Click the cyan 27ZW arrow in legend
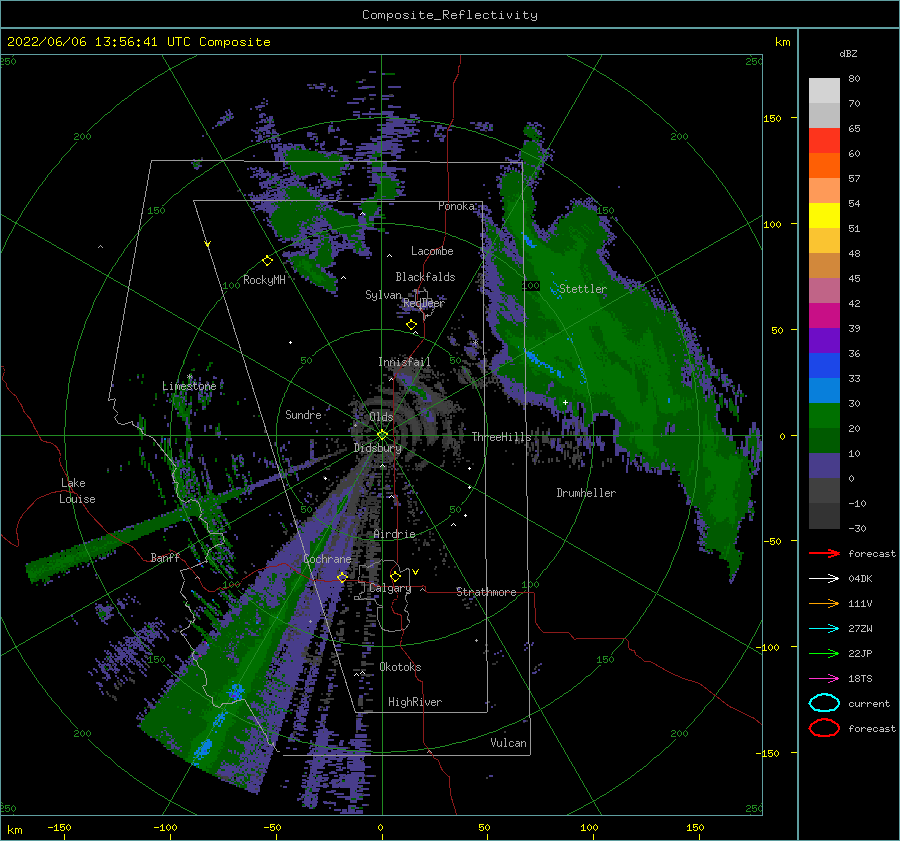900x841 pixels. [x=824, y=629]
